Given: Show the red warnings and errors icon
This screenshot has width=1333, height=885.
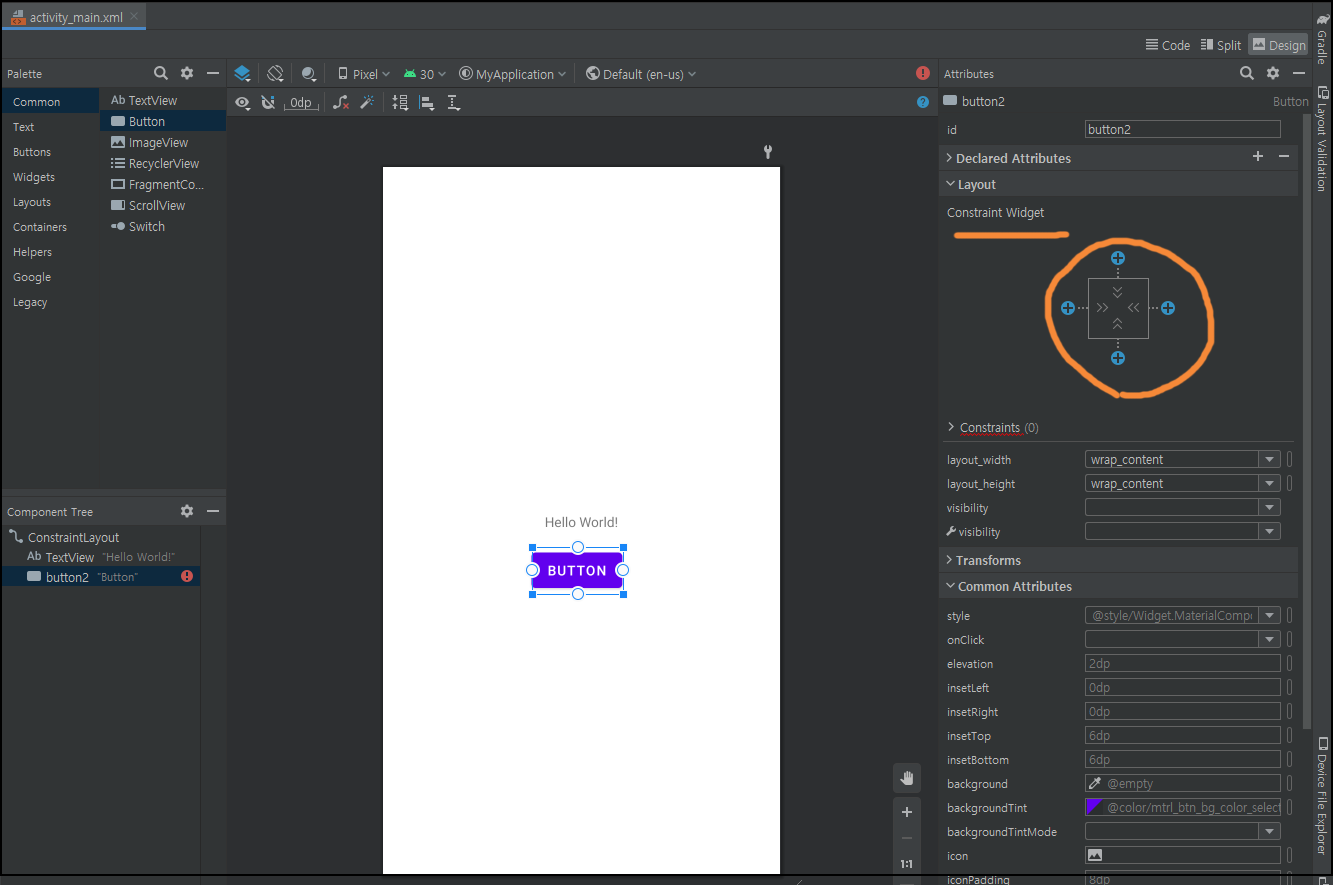Looking at the screenshot, I should coord(923,73).
